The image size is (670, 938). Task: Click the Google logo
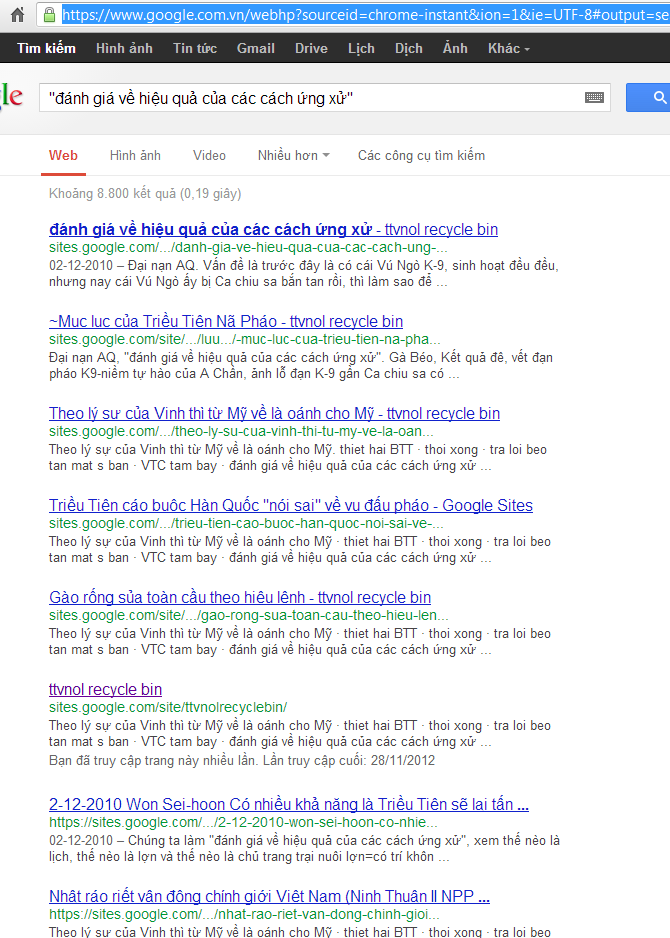point(10,96)
